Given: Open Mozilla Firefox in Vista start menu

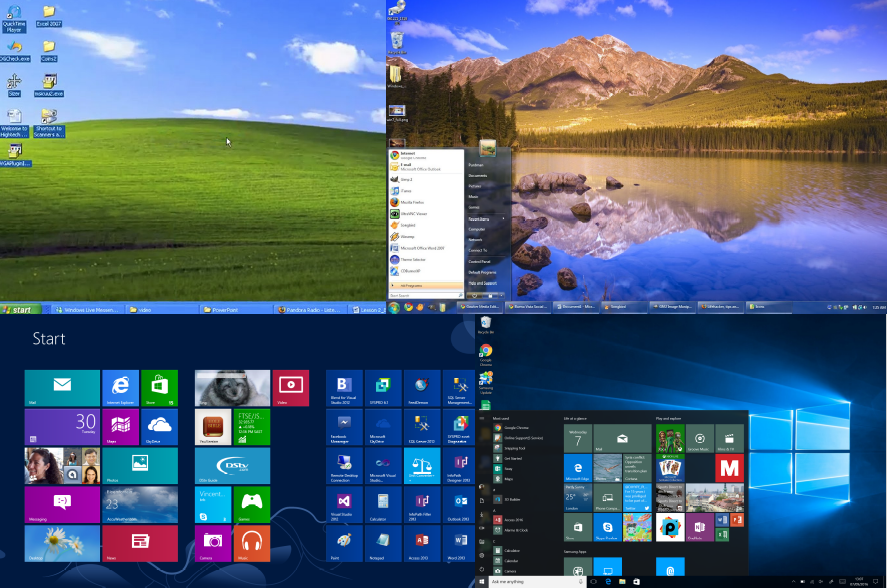Looking at the screenshot, I should point(426,202).
